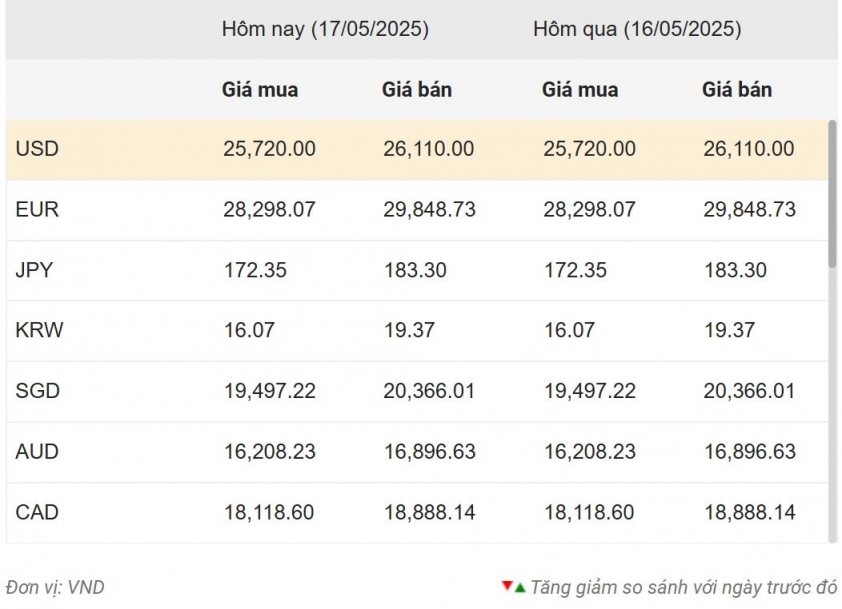Click the "Hôm qua (16/05/2025)" column header
Viewport: 842px width, 609px height.
click(637, 29)
